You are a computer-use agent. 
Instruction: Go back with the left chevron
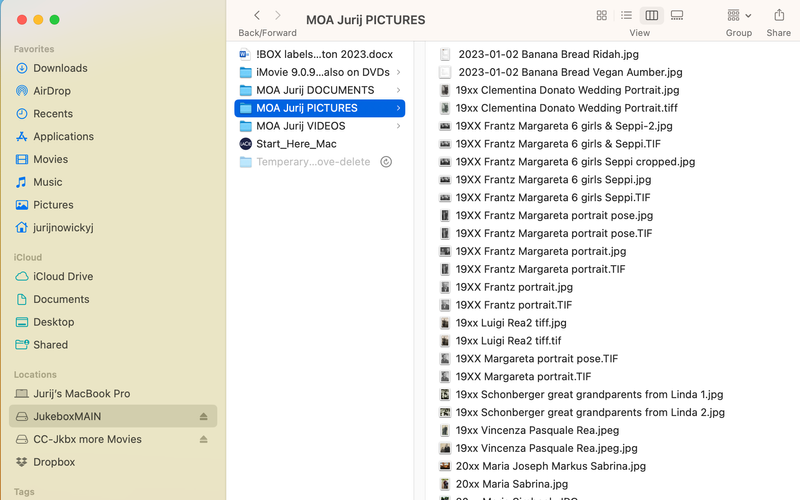coord(257,15)
